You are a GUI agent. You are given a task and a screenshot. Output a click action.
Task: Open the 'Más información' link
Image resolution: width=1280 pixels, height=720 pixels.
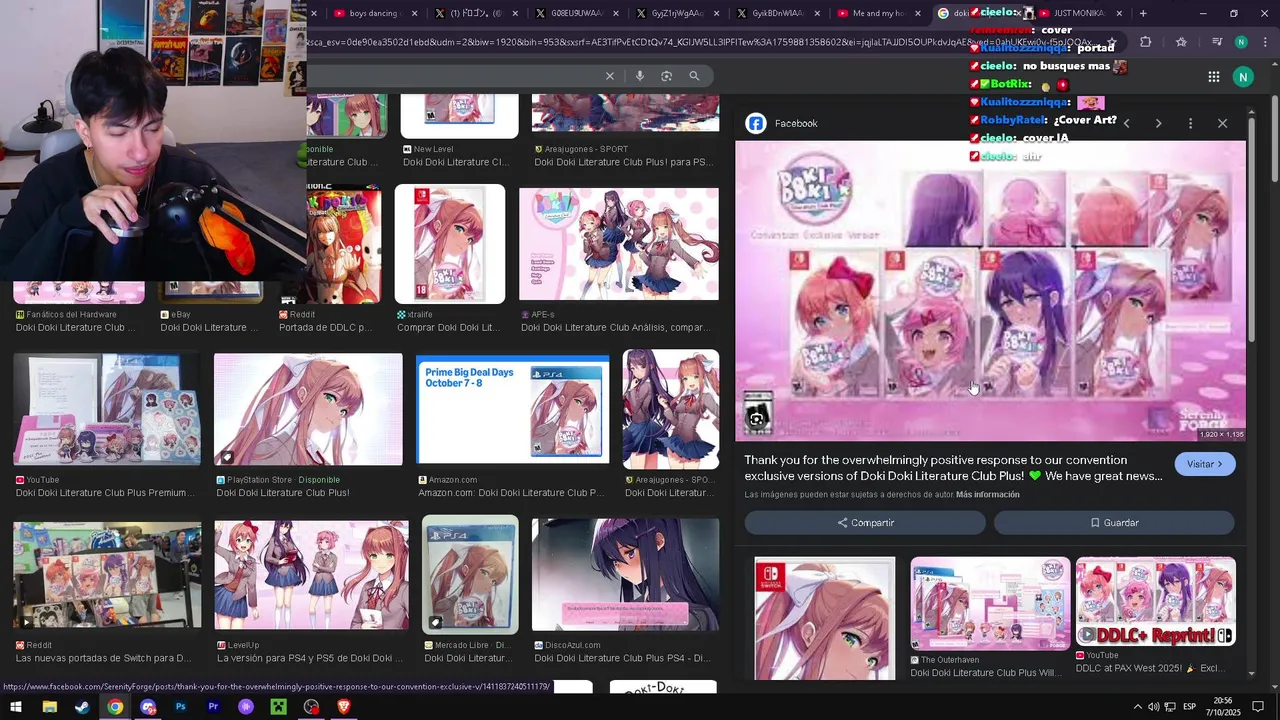(988, 494)
